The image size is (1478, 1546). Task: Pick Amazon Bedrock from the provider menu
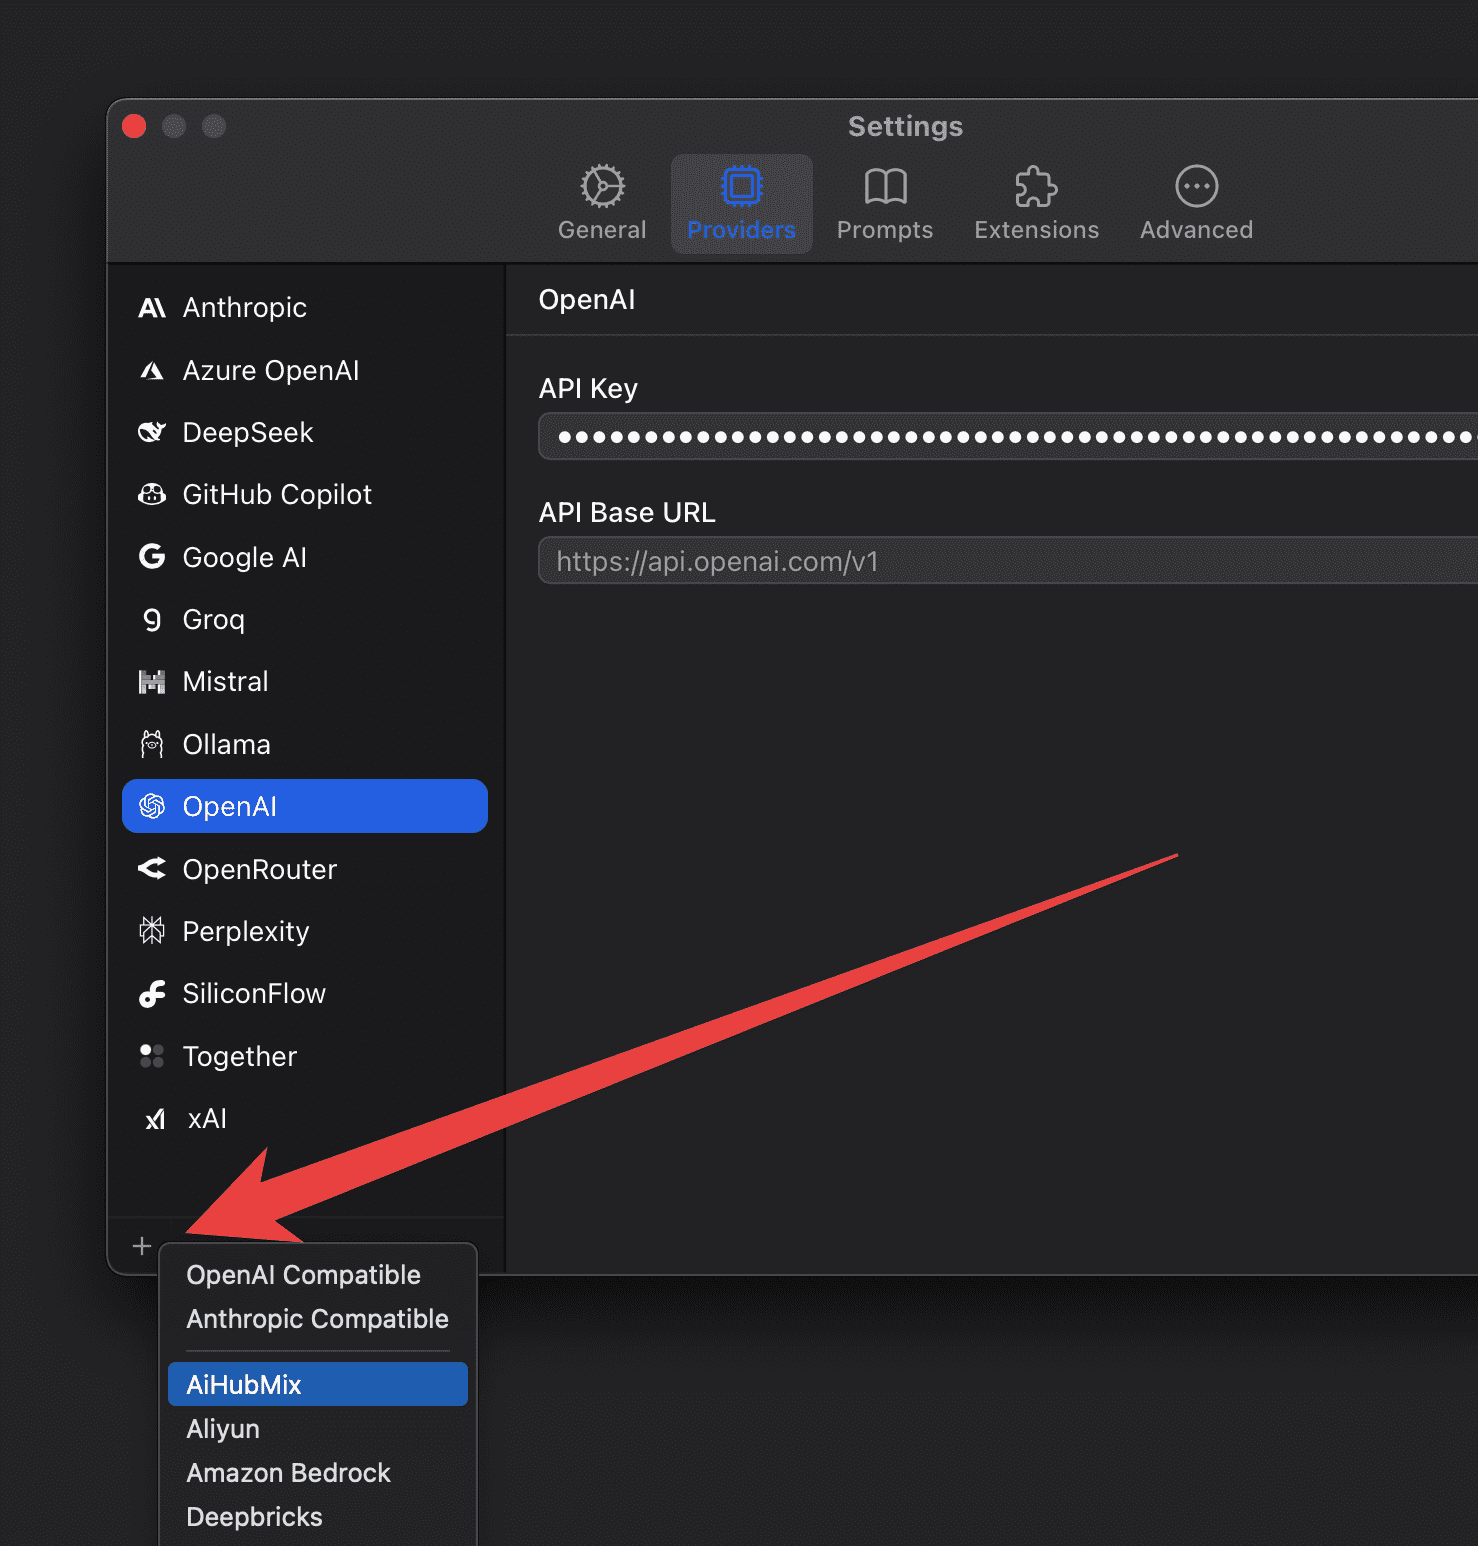point(318,1473)
